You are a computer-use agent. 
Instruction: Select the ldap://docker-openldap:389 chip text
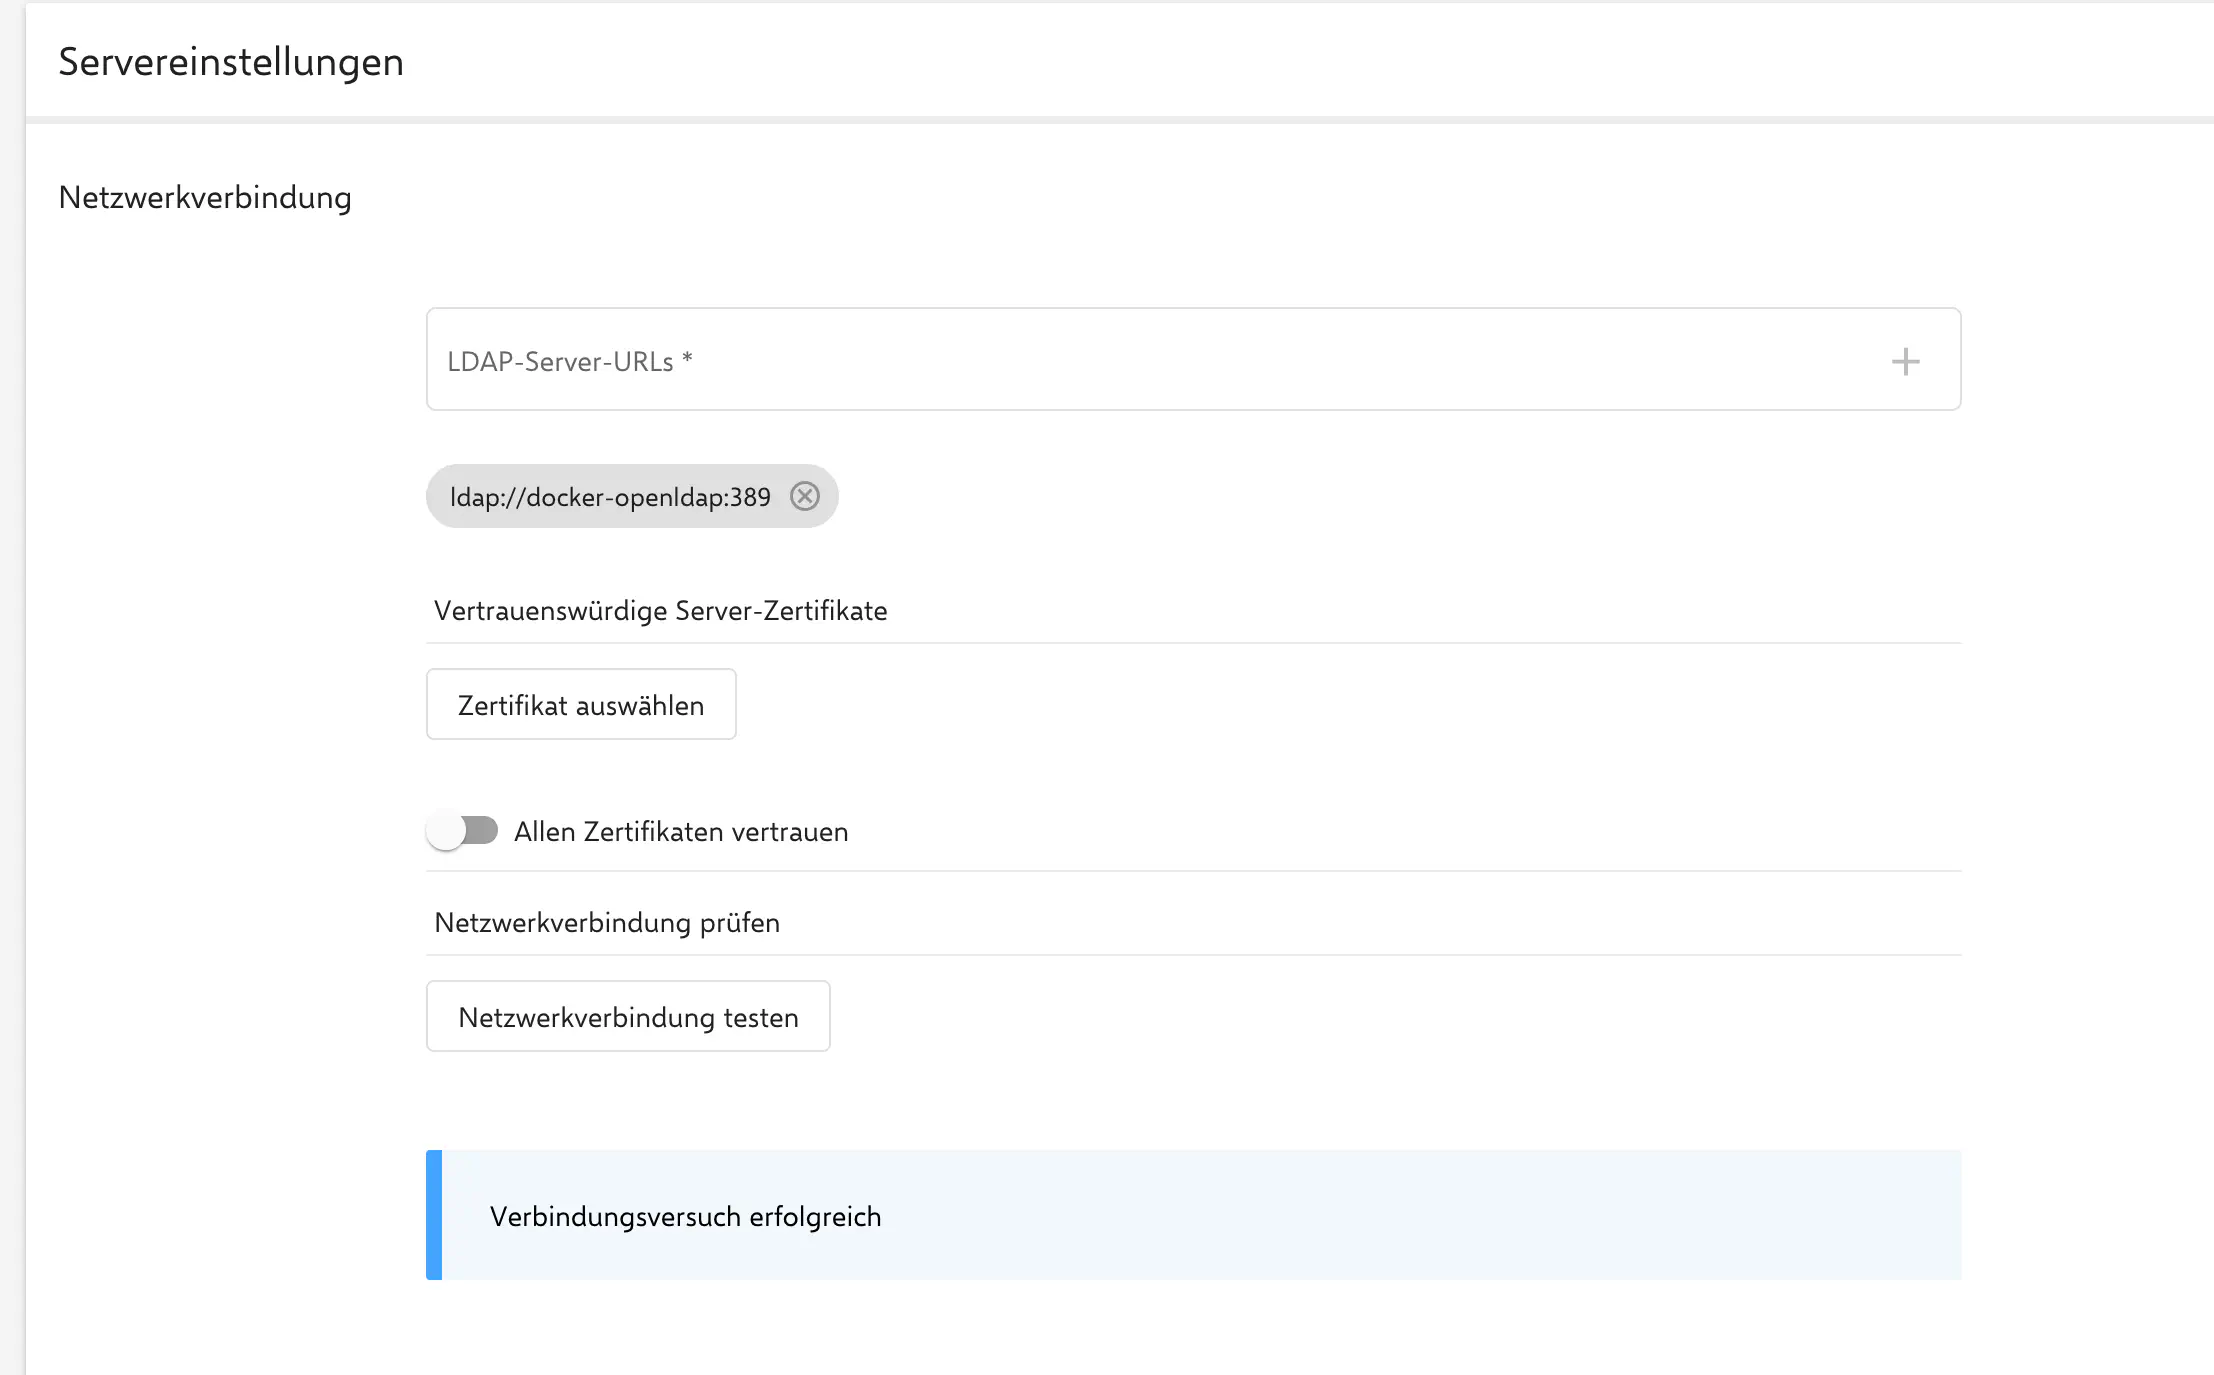(x=610, y=497)
